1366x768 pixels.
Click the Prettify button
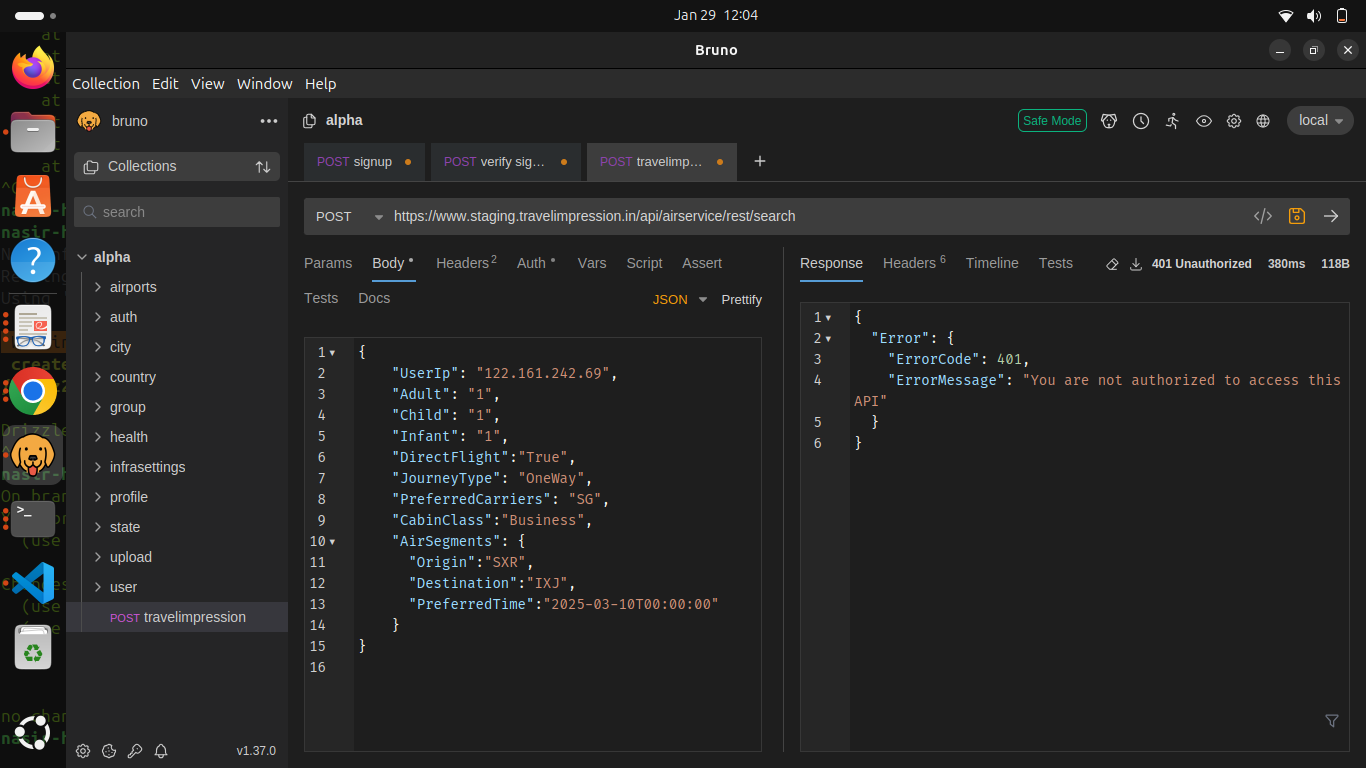(x=741, y=299)
